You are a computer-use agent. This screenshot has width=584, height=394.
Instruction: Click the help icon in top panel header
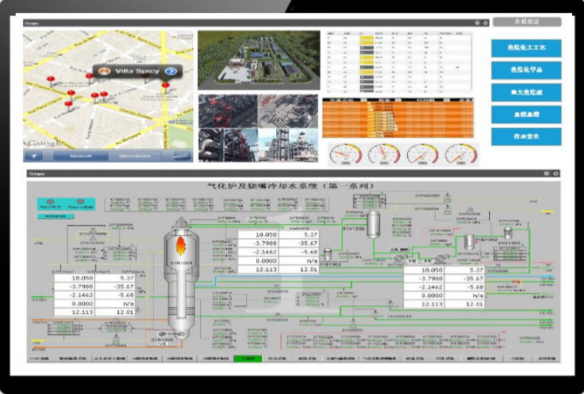pyautogui.click(x=477, y=23)
